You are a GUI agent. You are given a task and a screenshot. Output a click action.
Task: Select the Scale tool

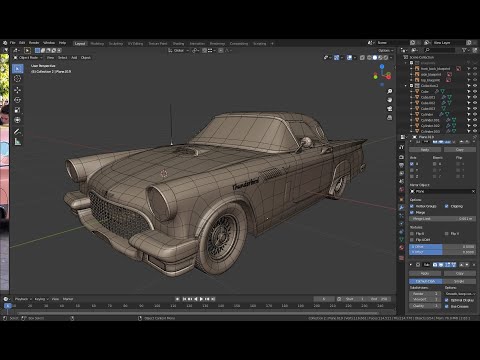(x=18, y=110)
